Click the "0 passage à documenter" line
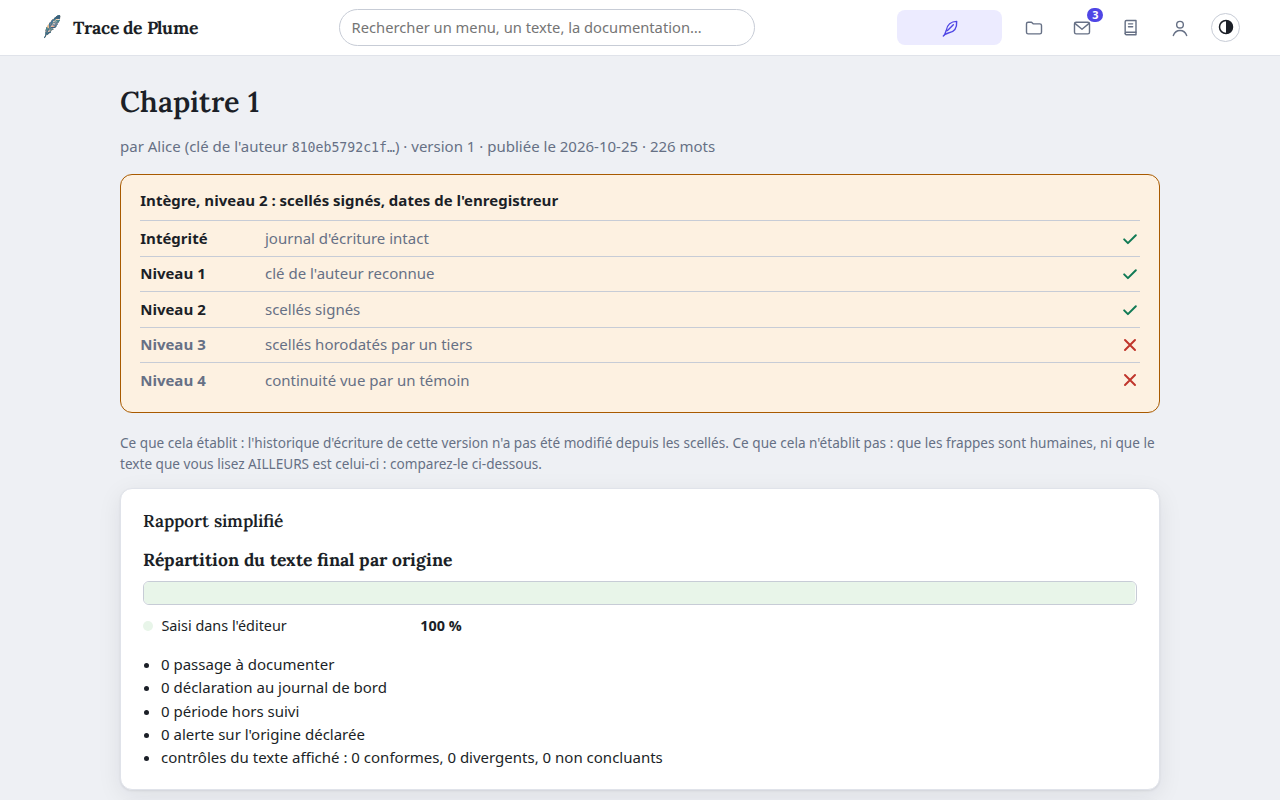The height and width of the screenshot is (800, 1280). 248,665
